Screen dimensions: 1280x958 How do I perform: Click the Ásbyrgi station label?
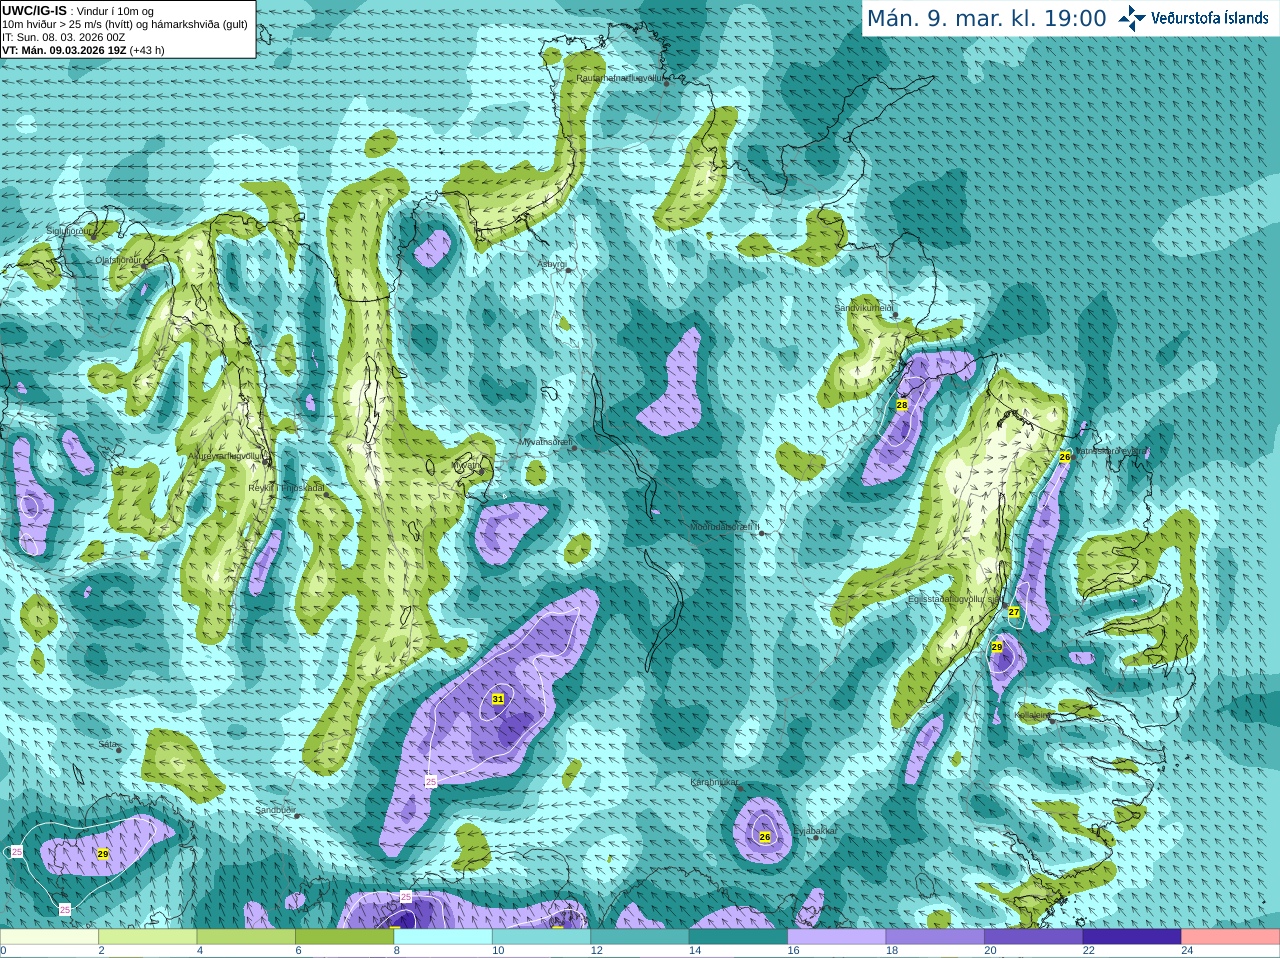click(x=551, y=264)
